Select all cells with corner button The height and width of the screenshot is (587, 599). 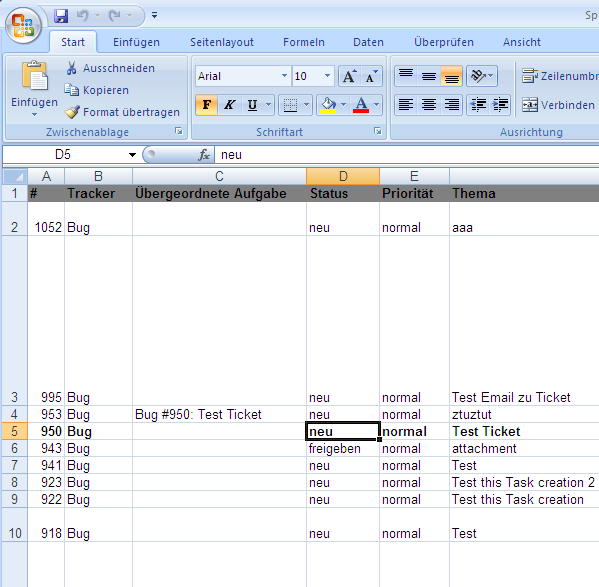pyautogui.click(x=15, y=176)
